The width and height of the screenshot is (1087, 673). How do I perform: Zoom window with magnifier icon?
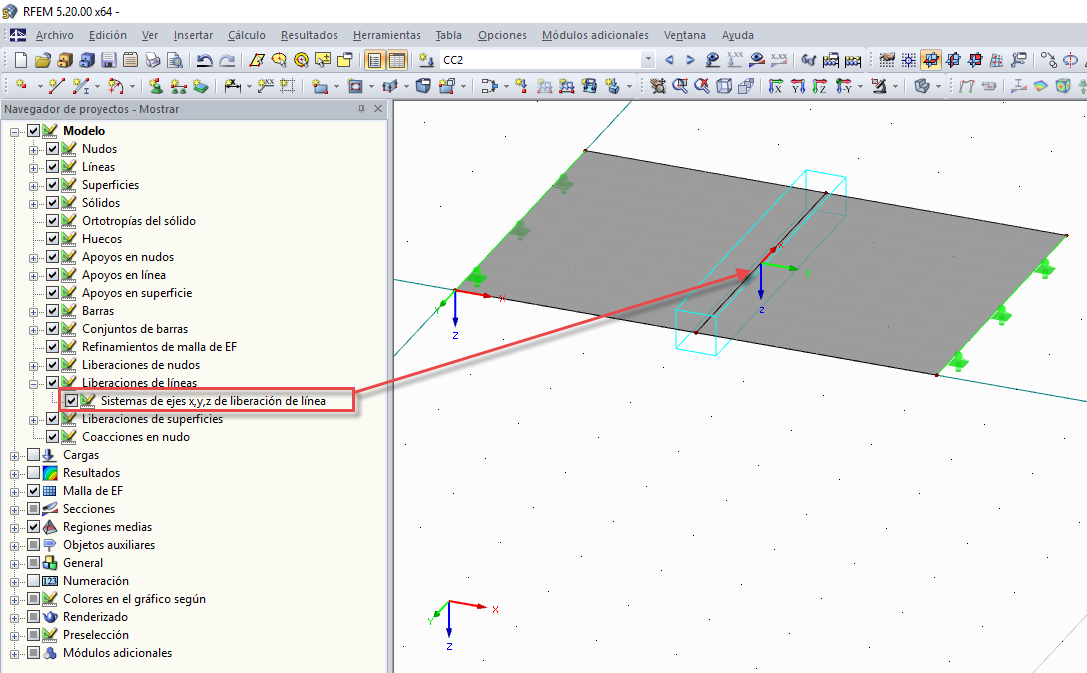[679, 86]
